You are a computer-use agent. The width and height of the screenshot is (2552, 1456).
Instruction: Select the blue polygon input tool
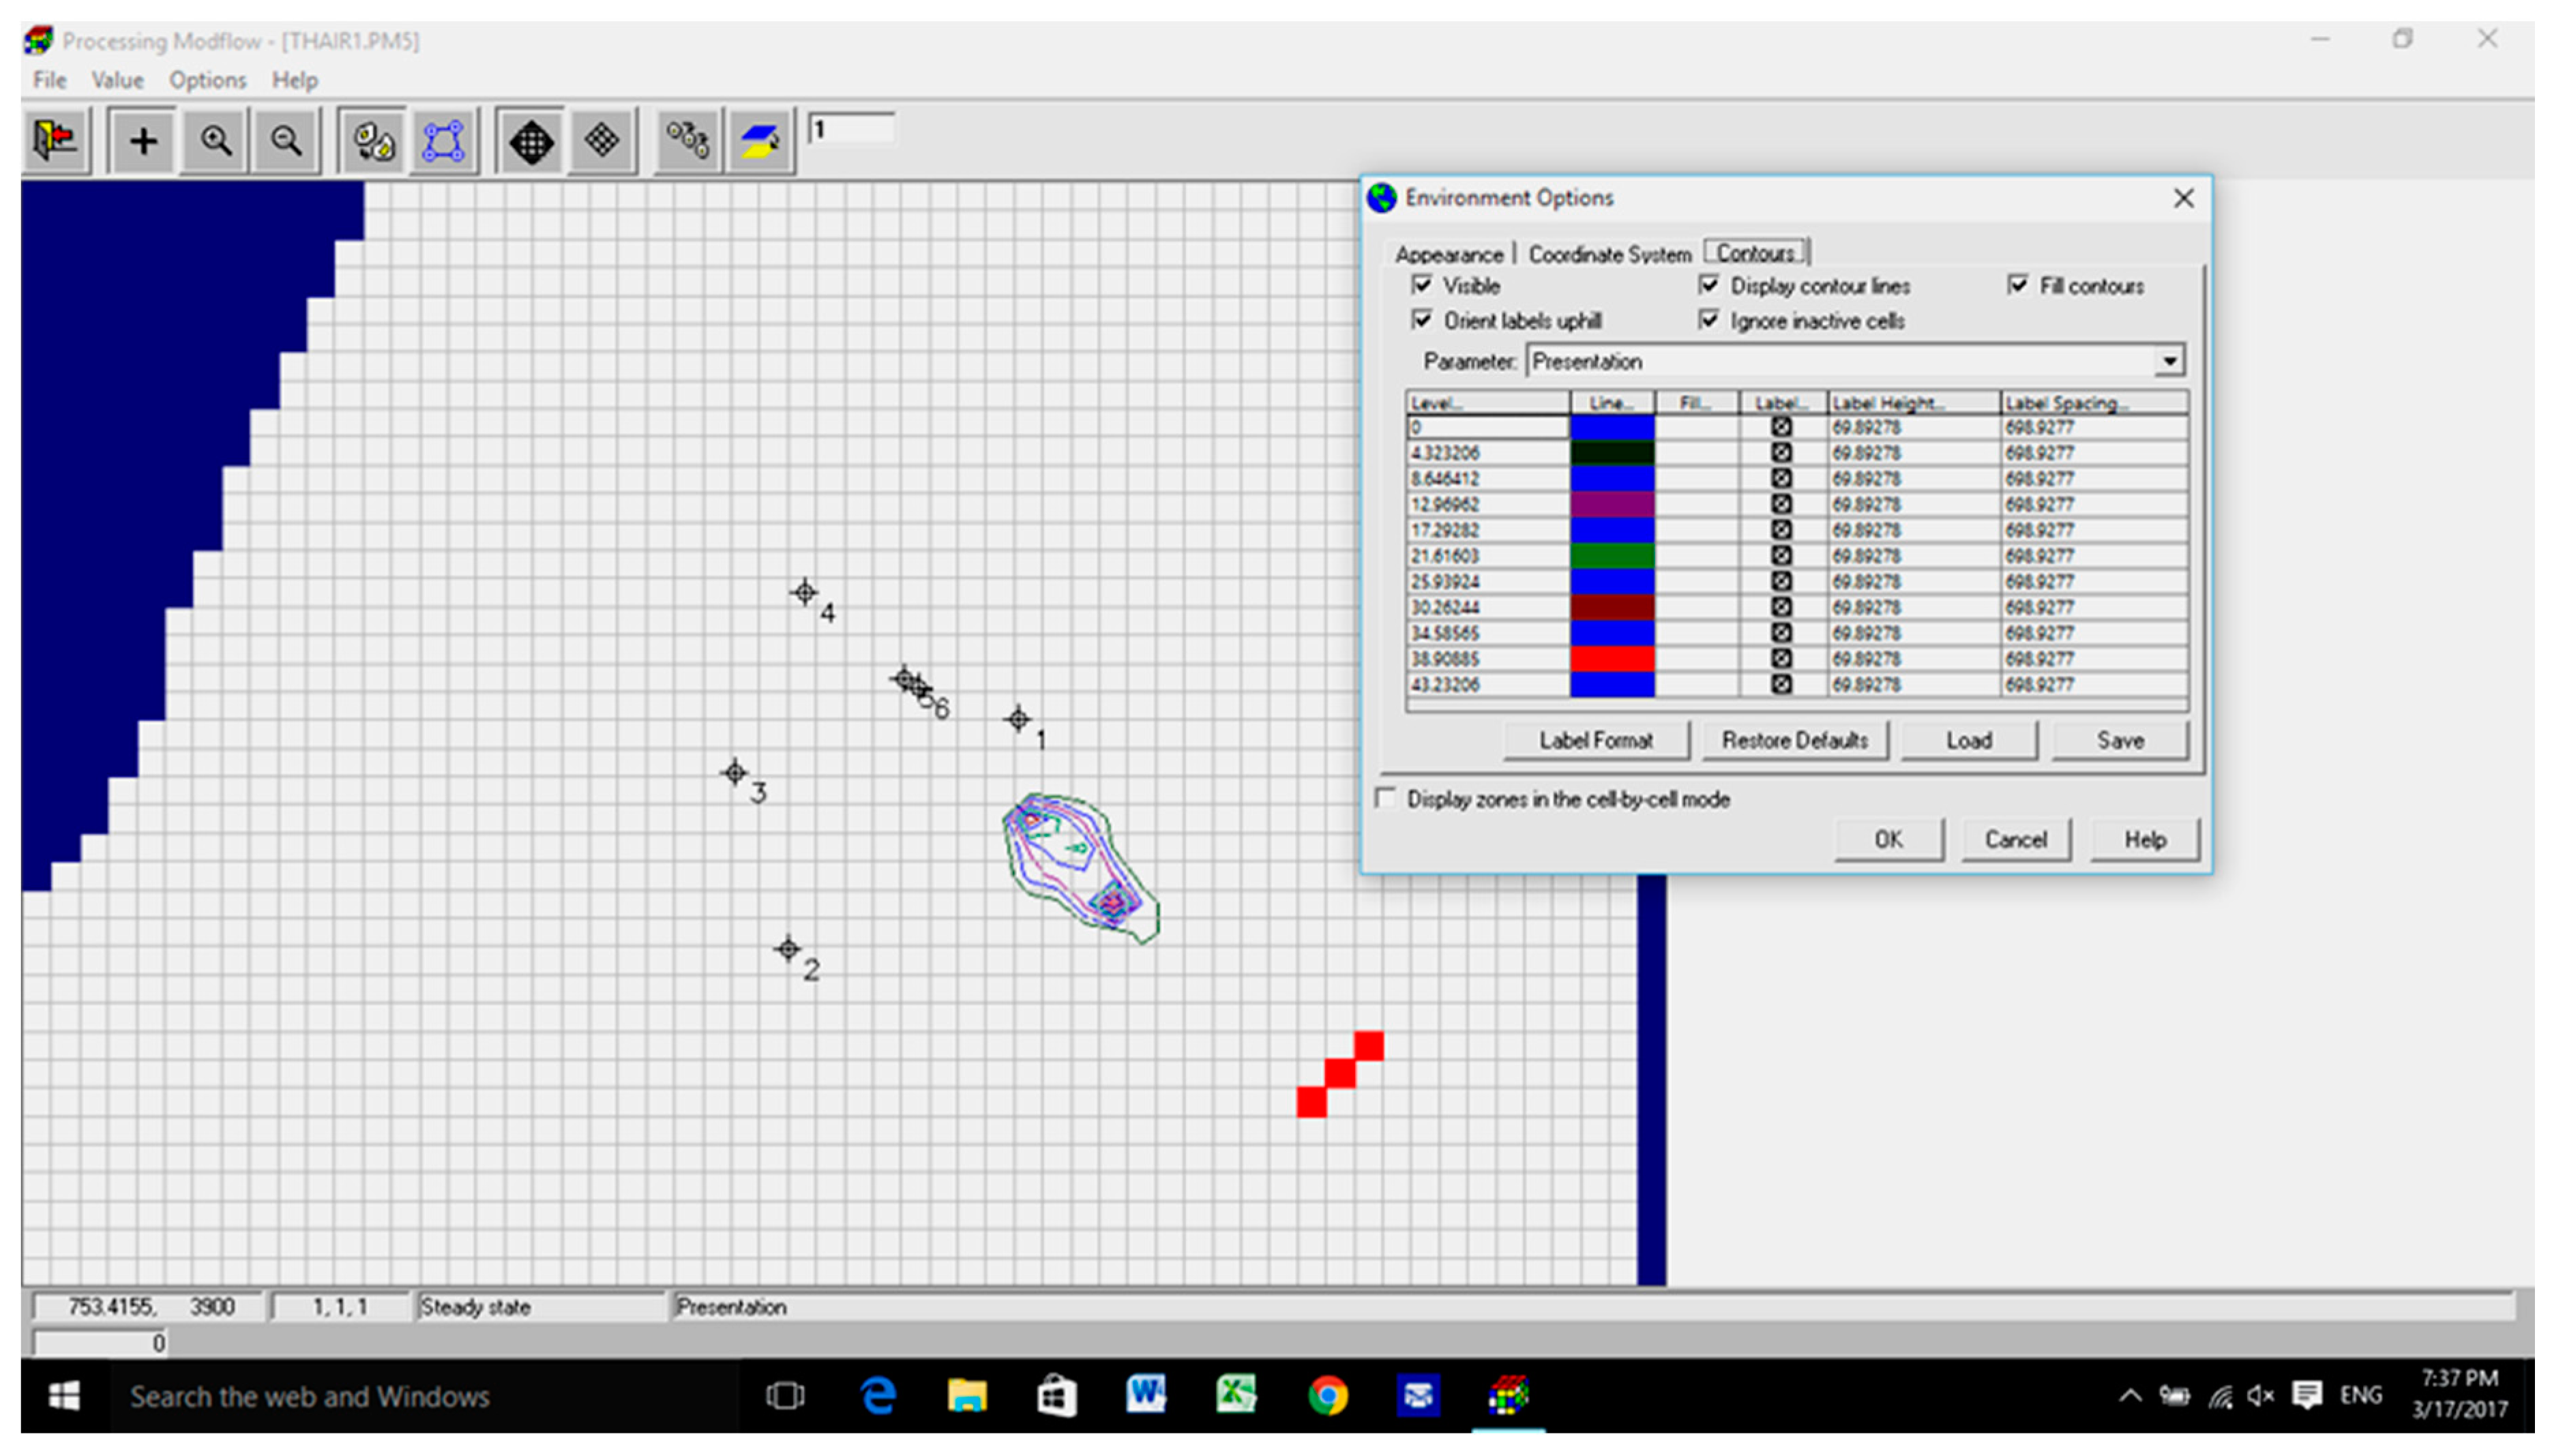(x=443, y=141)
